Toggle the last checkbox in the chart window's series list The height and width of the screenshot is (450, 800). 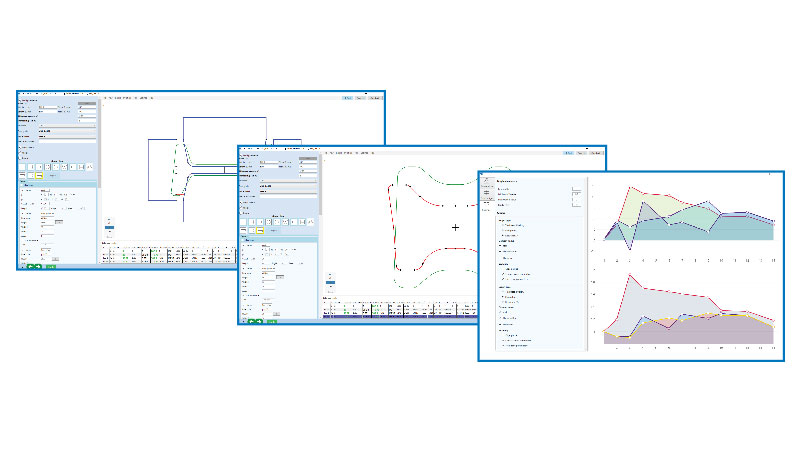click(501, 347)
